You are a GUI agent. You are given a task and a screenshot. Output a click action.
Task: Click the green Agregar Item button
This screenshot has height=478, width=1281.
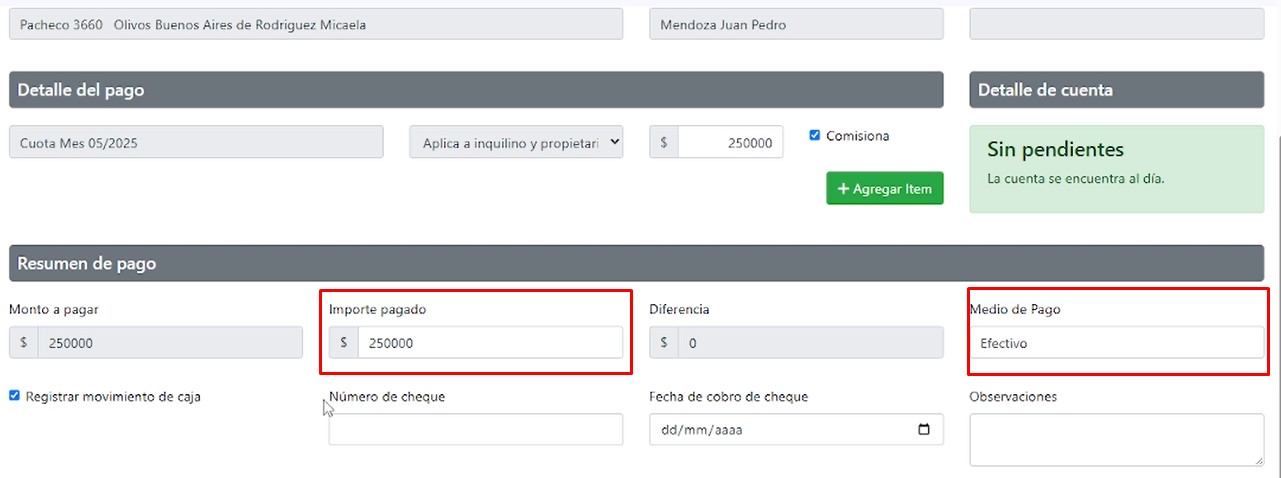(x=884, y=188)
